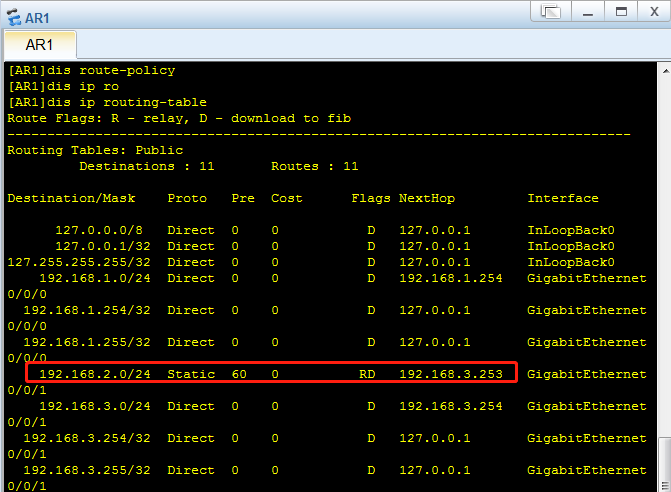Click destination 192.168.3.254/32
Viewport: 671px width, 492px height.
(x=87, y=438)
